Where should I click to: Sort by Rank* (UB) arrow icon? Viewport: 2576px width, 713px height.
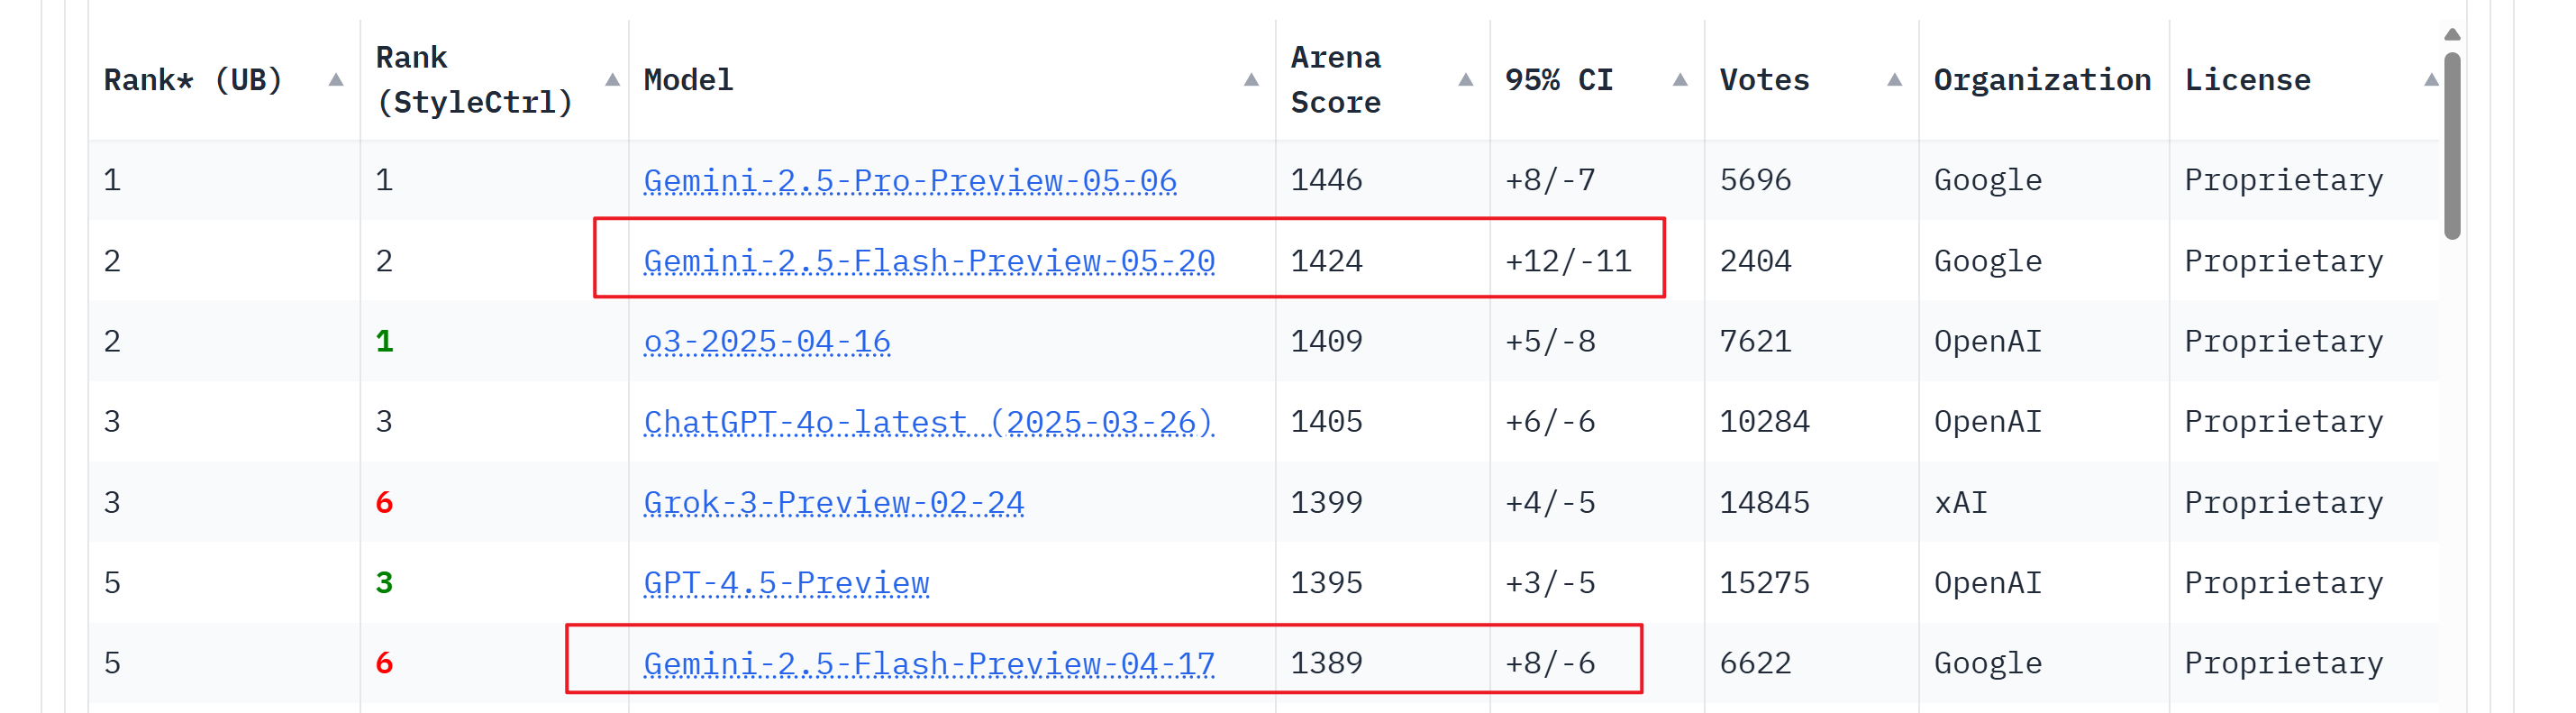click(336, 80)
